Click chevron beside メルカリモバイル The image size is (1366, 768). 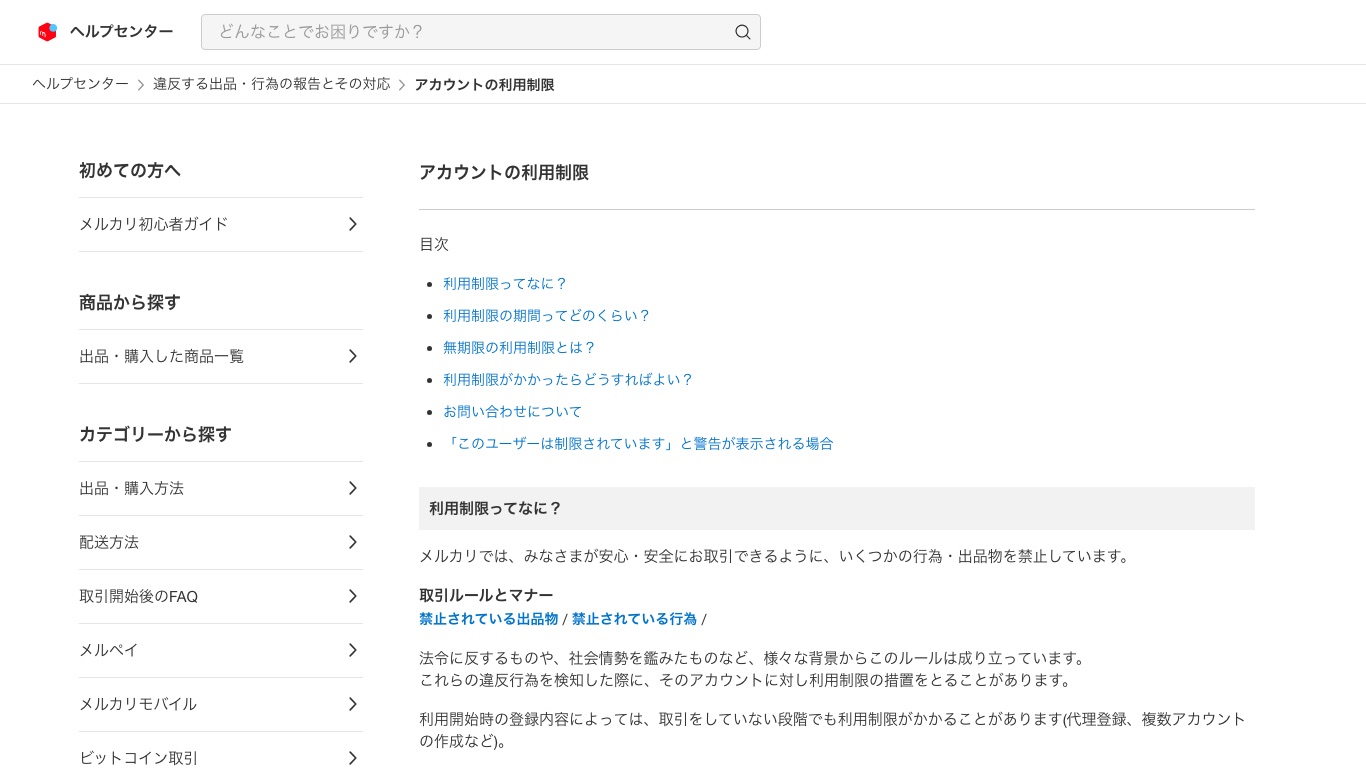[x=353, y=704]
